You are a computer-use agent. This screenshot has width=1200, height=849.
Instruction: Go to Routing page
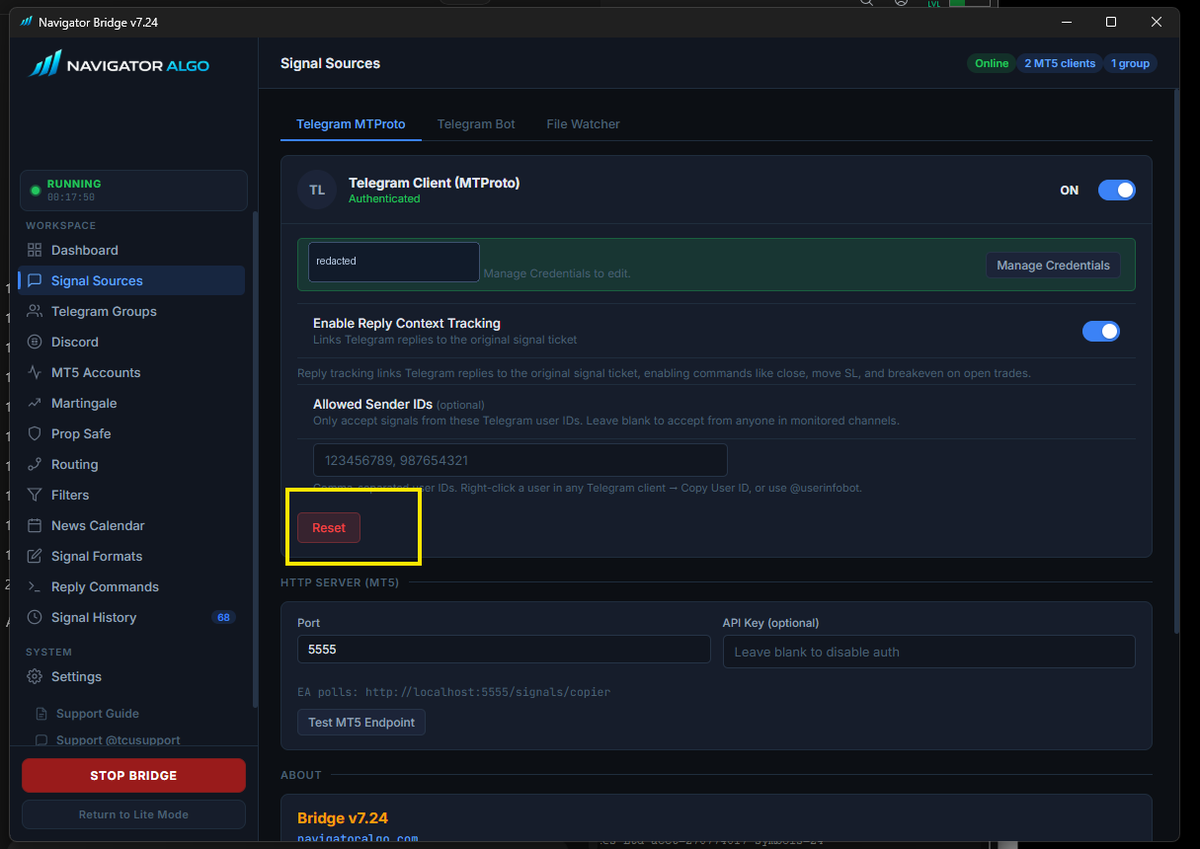[x=131, y=464]
